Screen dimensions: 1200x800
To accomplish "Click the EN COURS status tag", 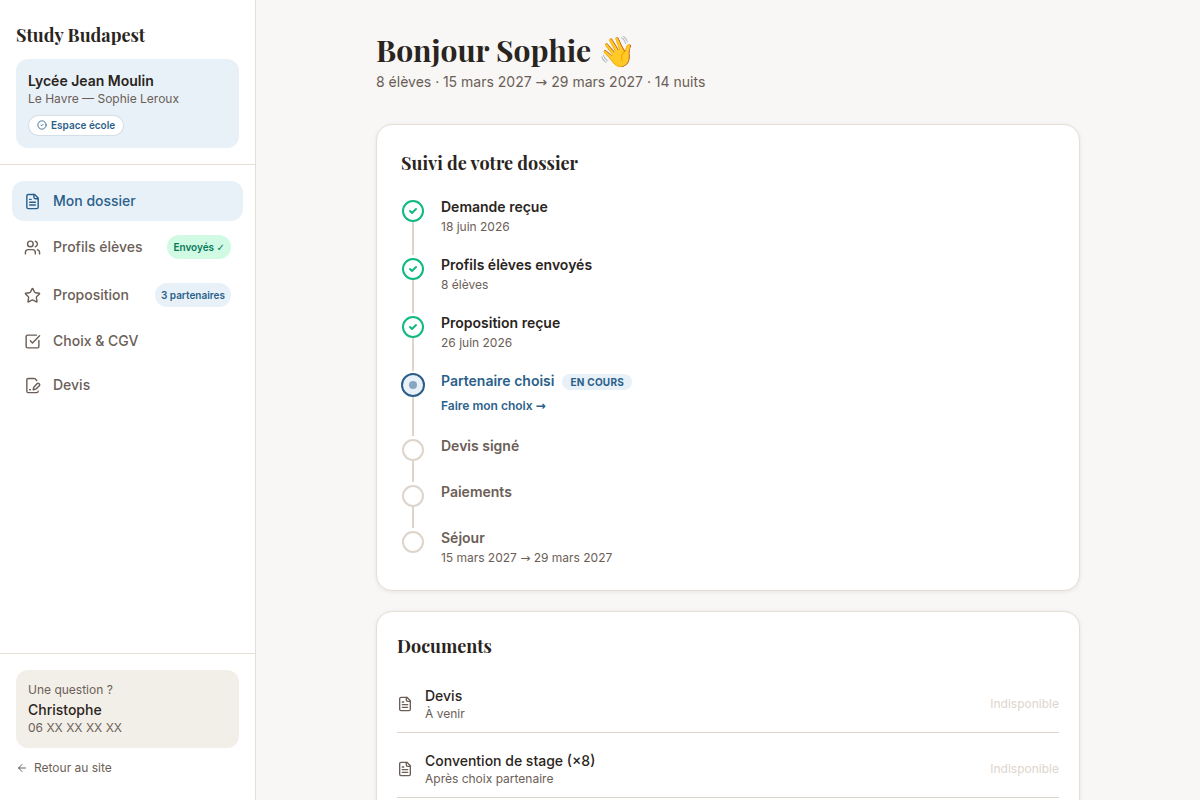I will click(x=597, y=382).
